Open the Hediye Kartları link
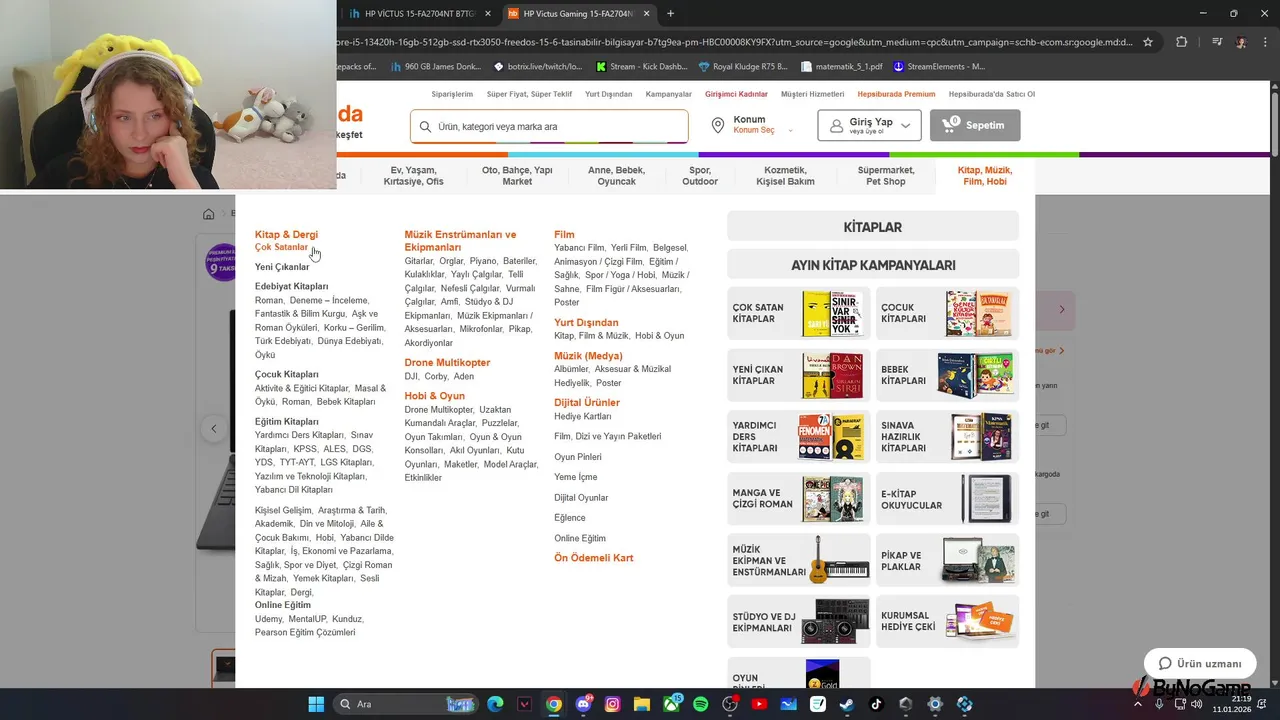This screenshot has width=1280, height=720. [x=583, y=416]
